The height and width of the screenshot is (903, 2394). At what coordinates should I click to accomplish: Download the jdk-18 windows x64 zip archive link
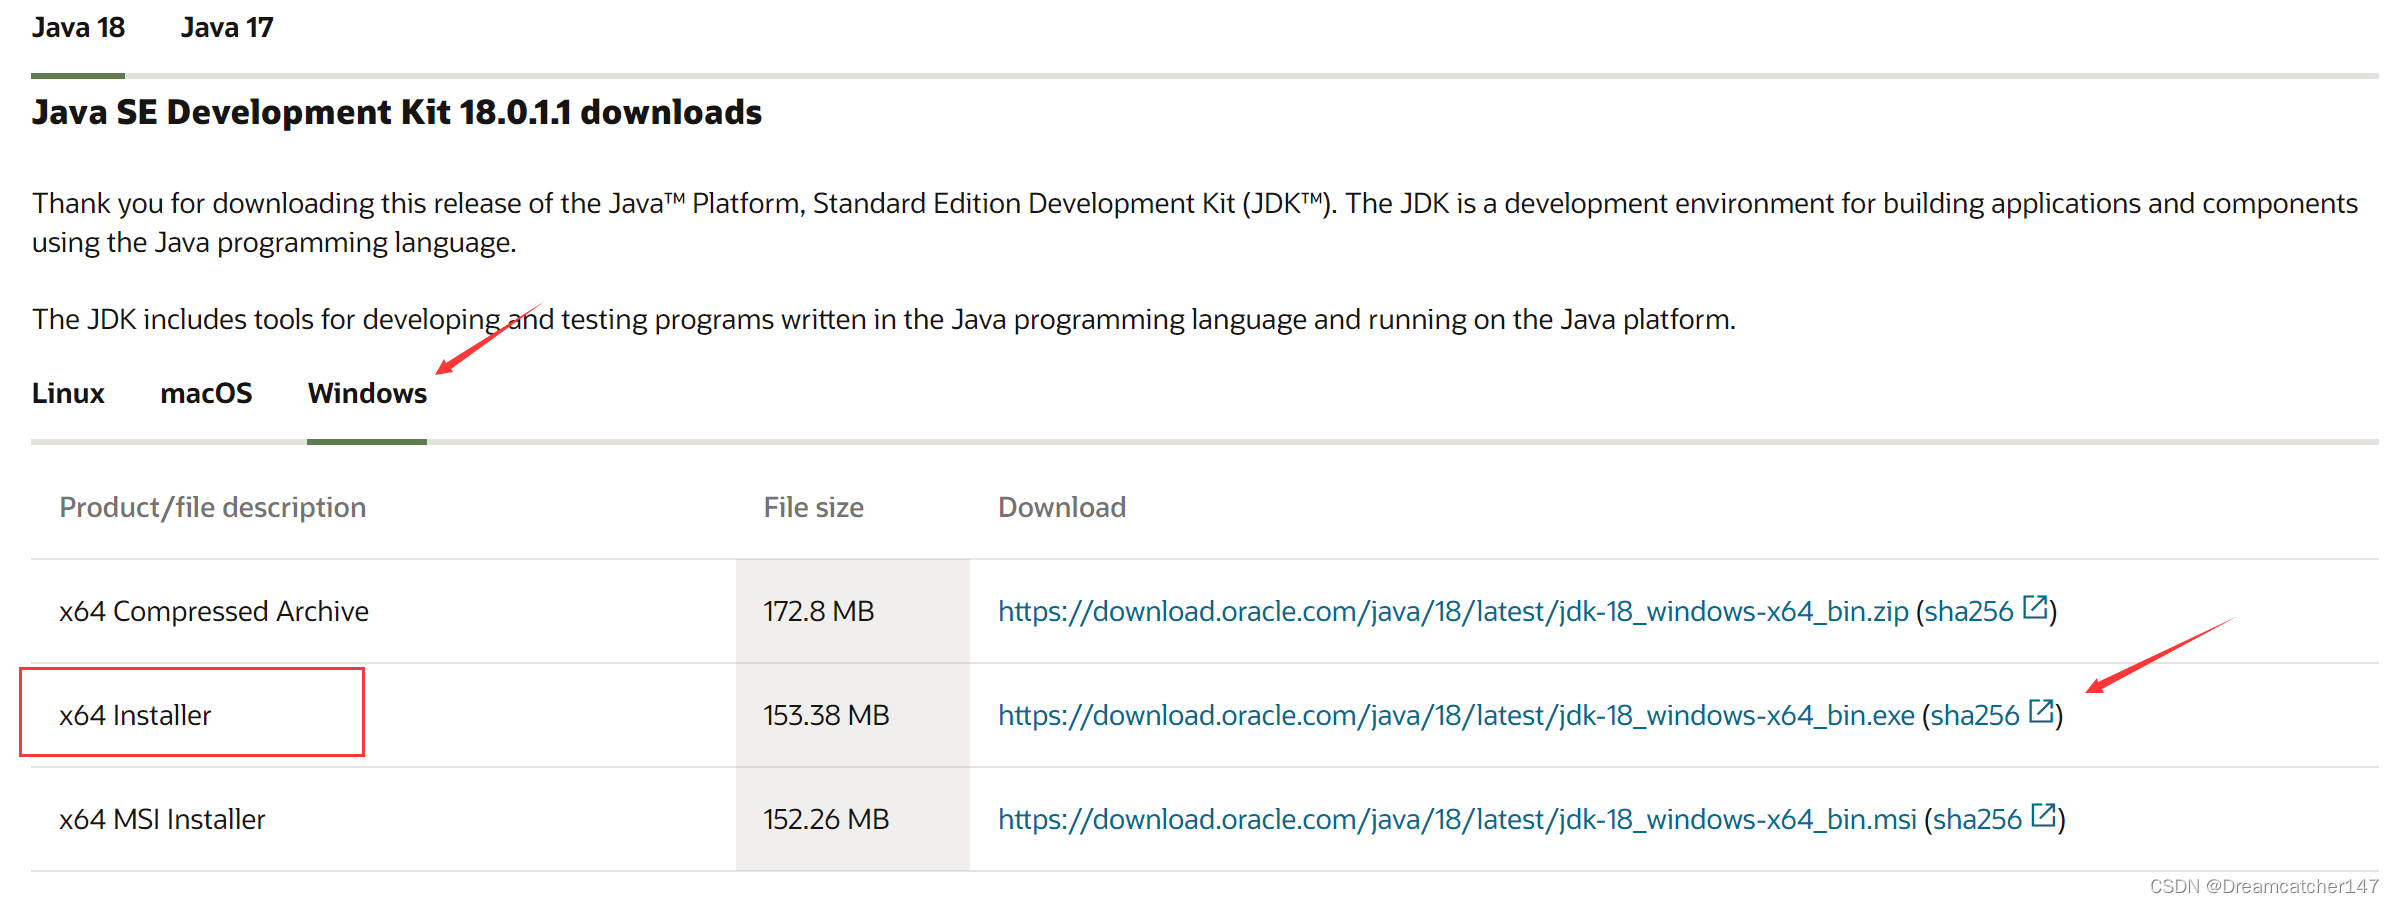click(1453, 611)
